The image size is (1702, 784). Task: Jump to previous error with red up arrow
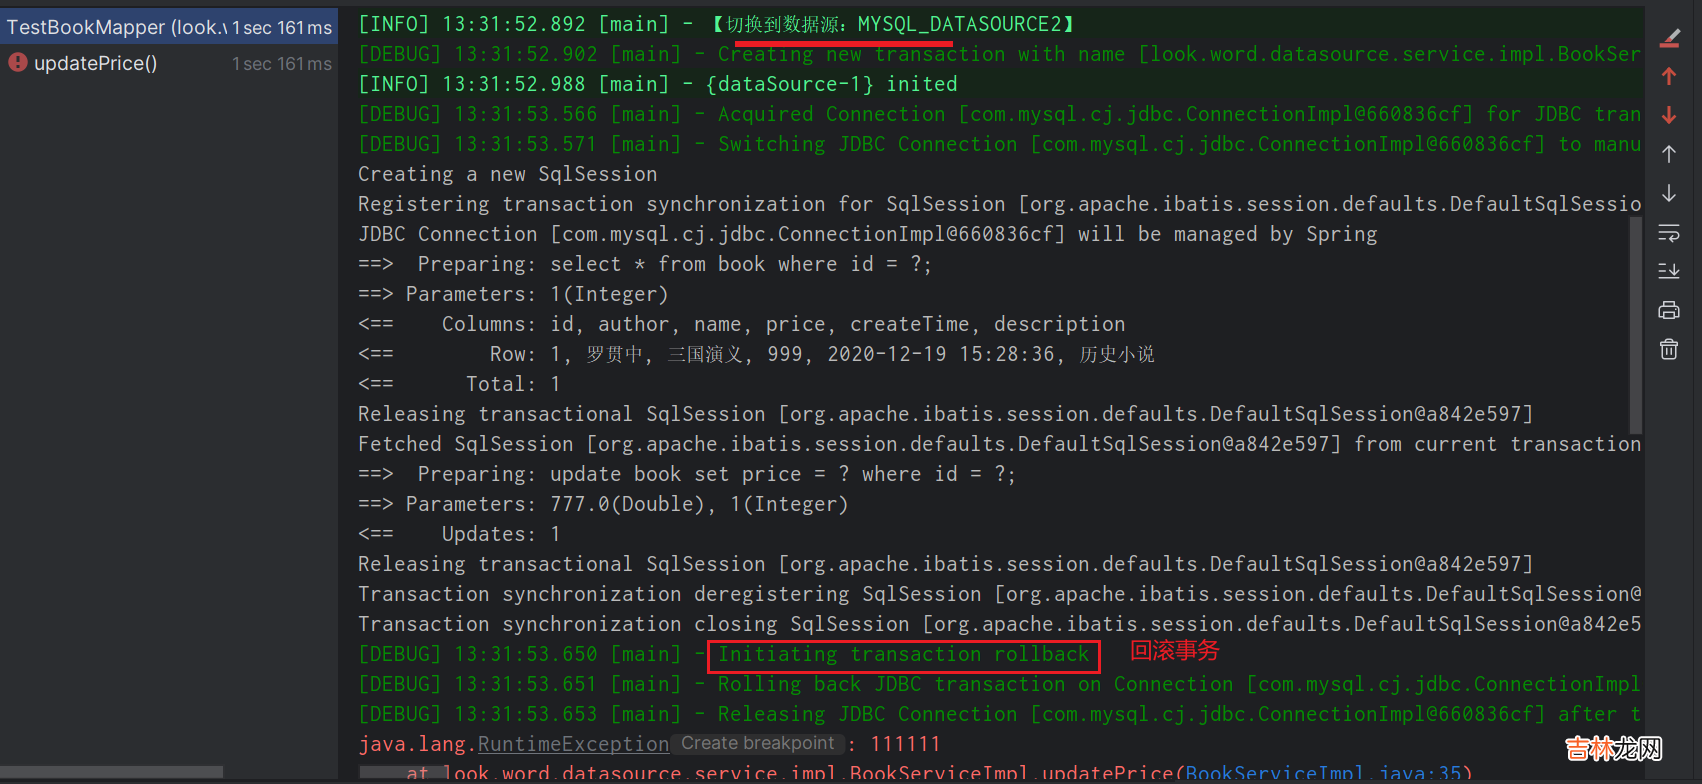coord(1669,76)
